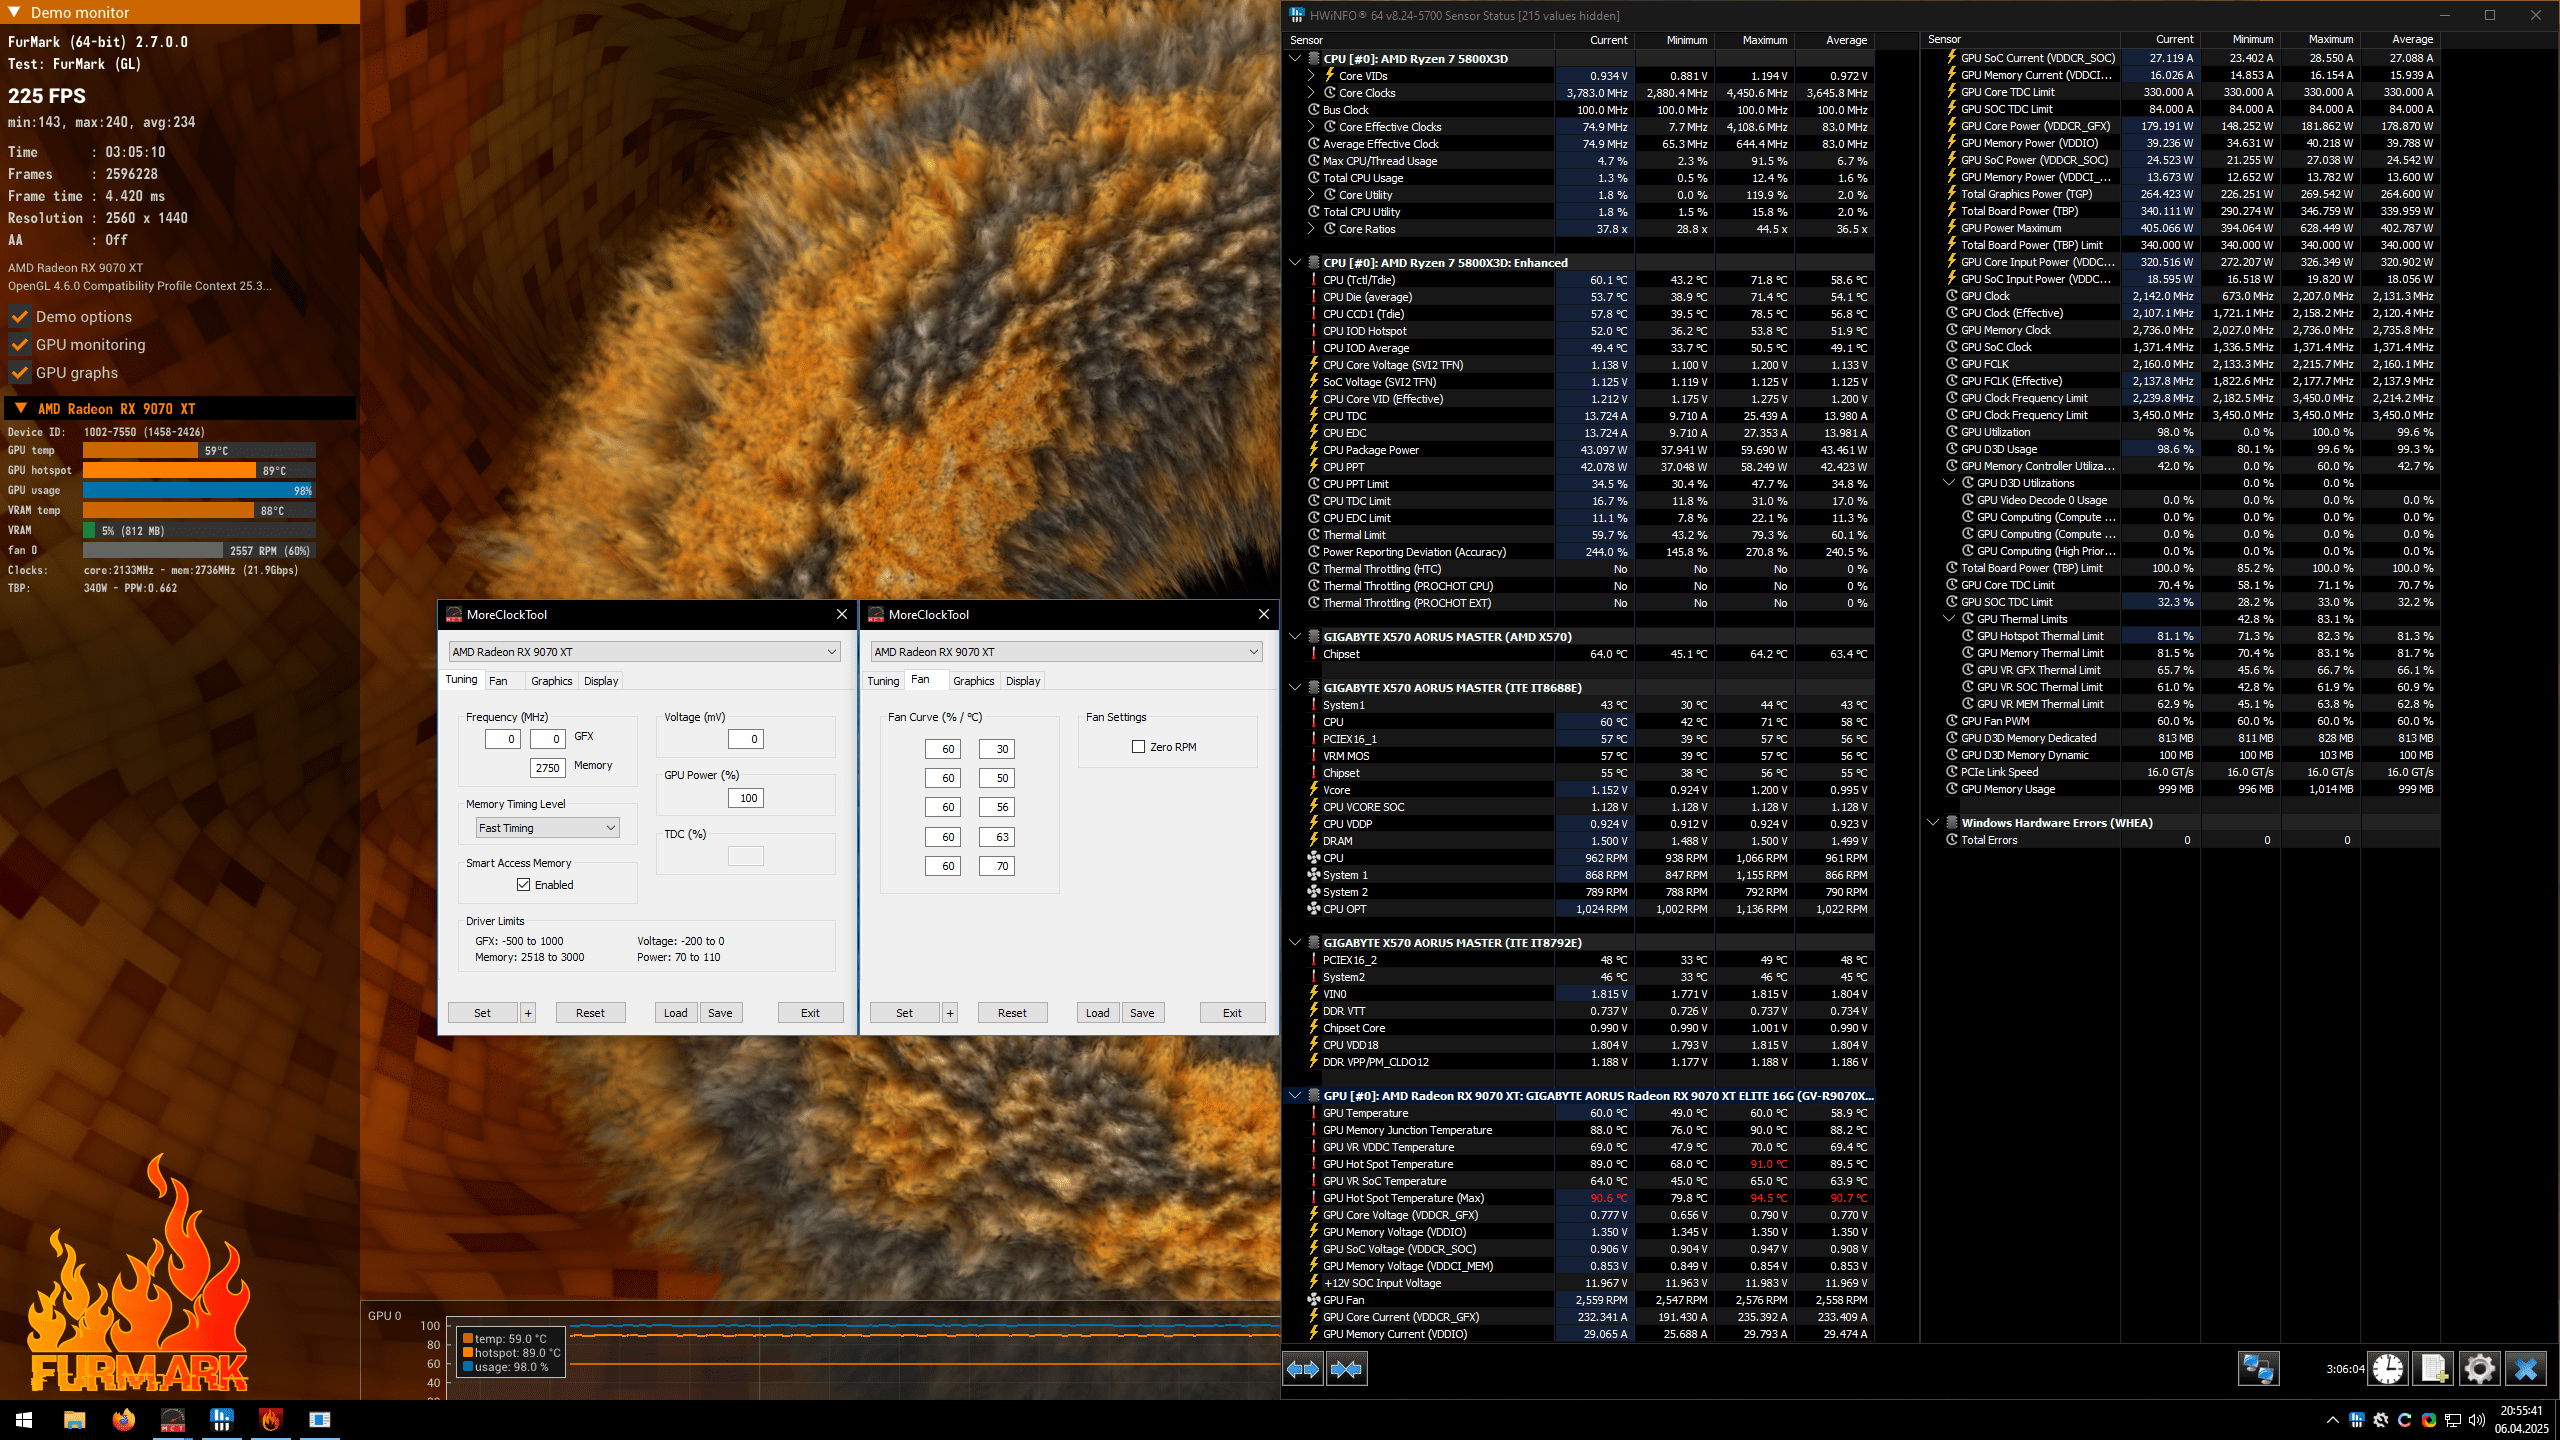Close sensors with blue X icon
Viewport: 2560px width, 1440px height.
pyautogui.click(x=2525, y=1369)
